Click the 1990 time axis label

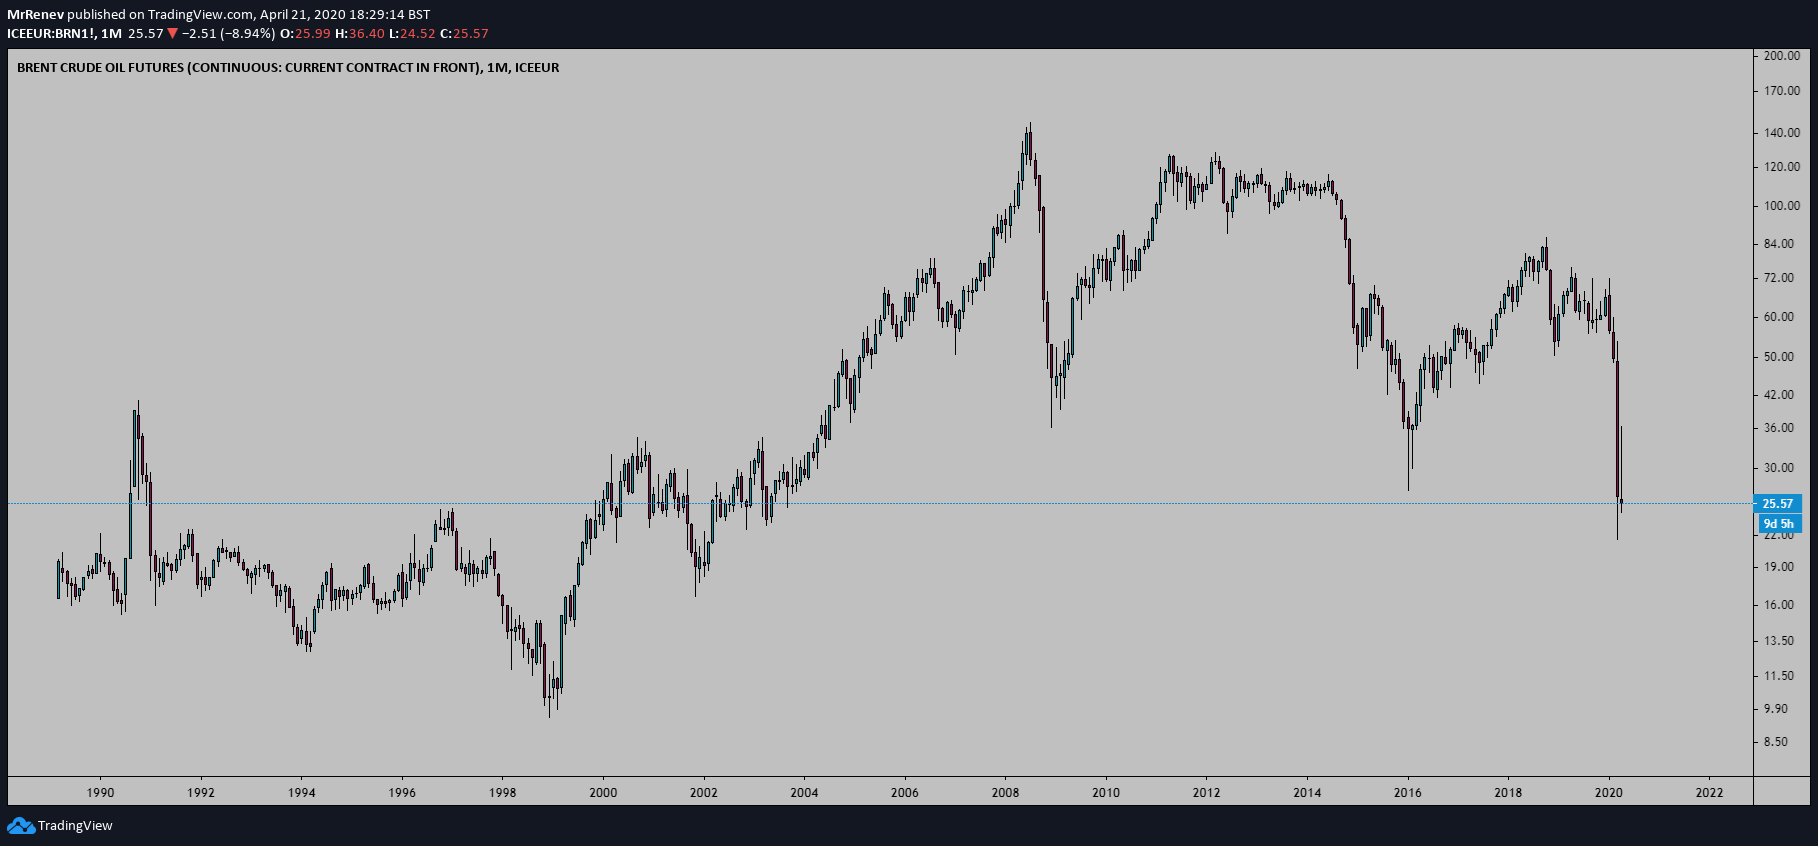click(100, 793)
